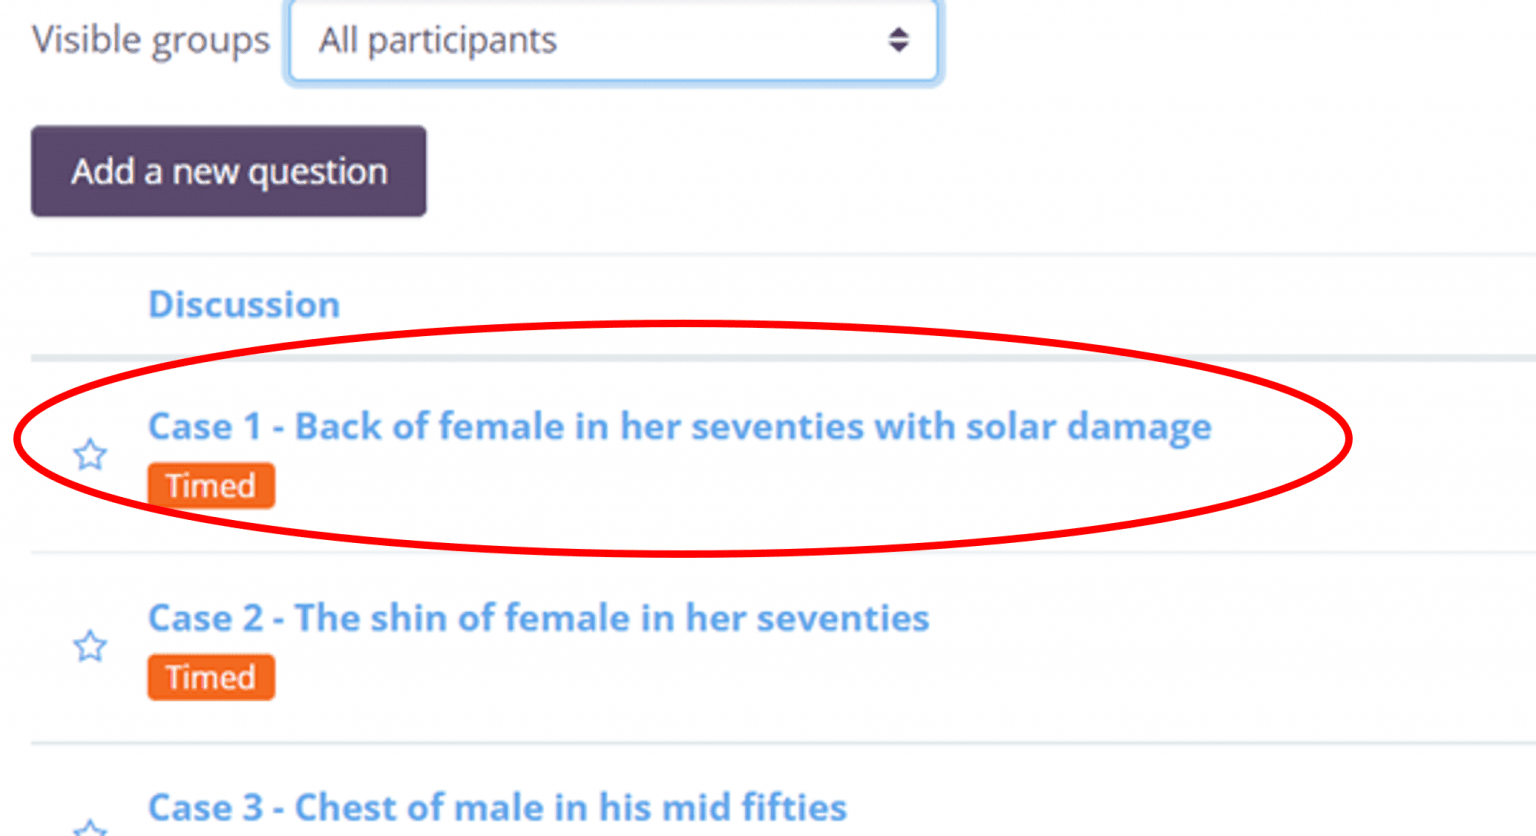Viewport: 1536px width, 836px height.
Task: Star the Case 3 chest discussion
Action: pyautogui.click(x=90, y=827)
